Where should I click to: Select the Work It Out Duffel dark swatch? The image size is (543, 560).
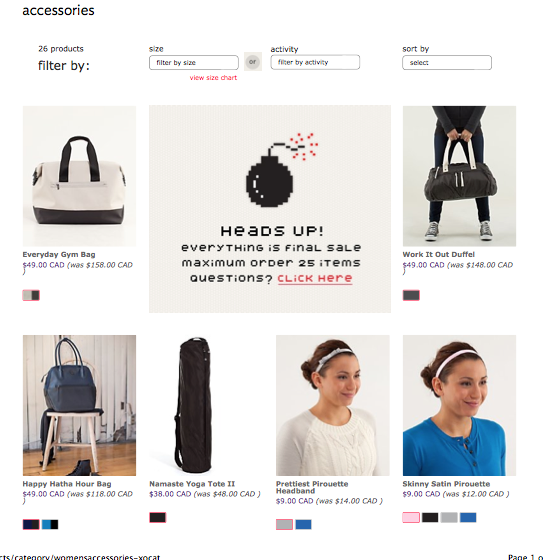point(411,295)
